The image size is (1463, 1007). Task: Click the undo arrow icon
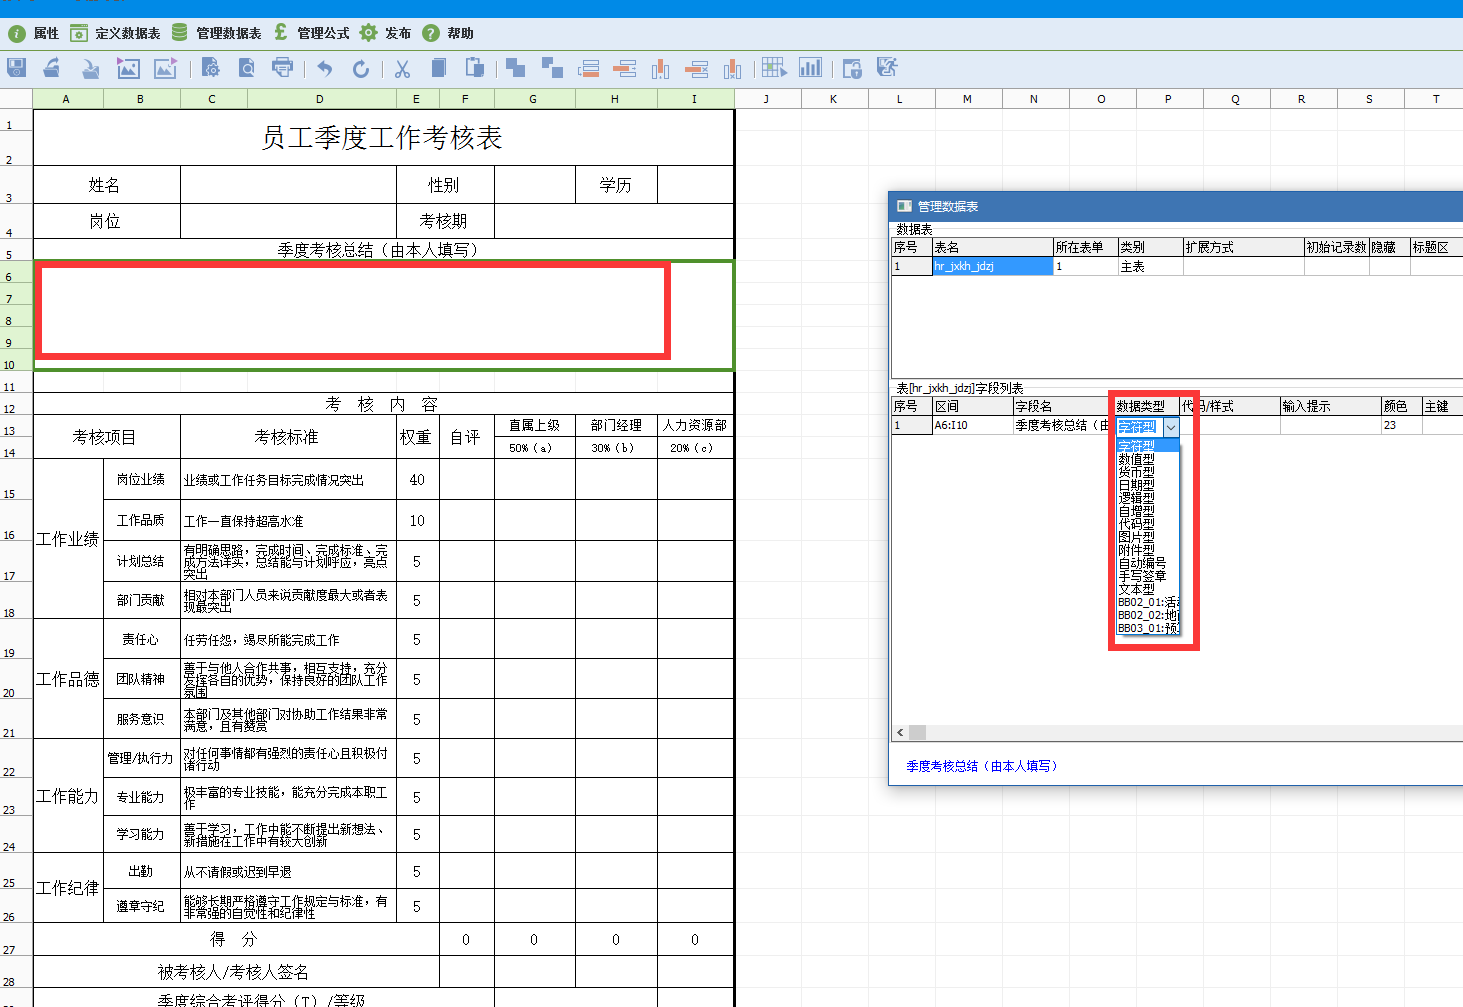325,68
